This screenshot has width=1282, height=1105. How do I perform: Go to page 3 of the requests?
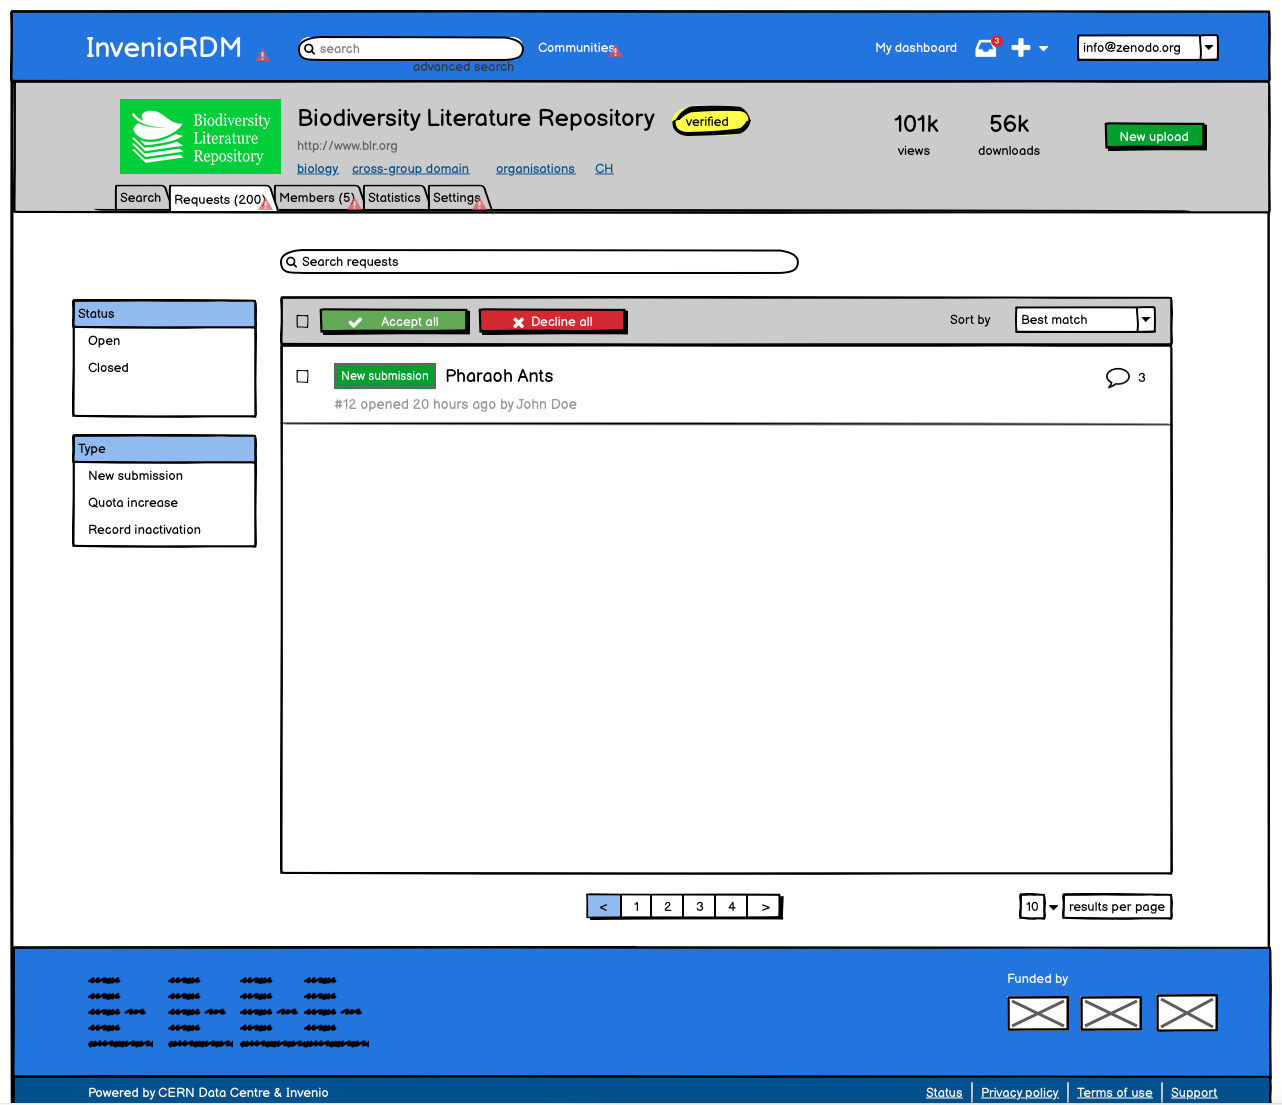click(699, 906)
